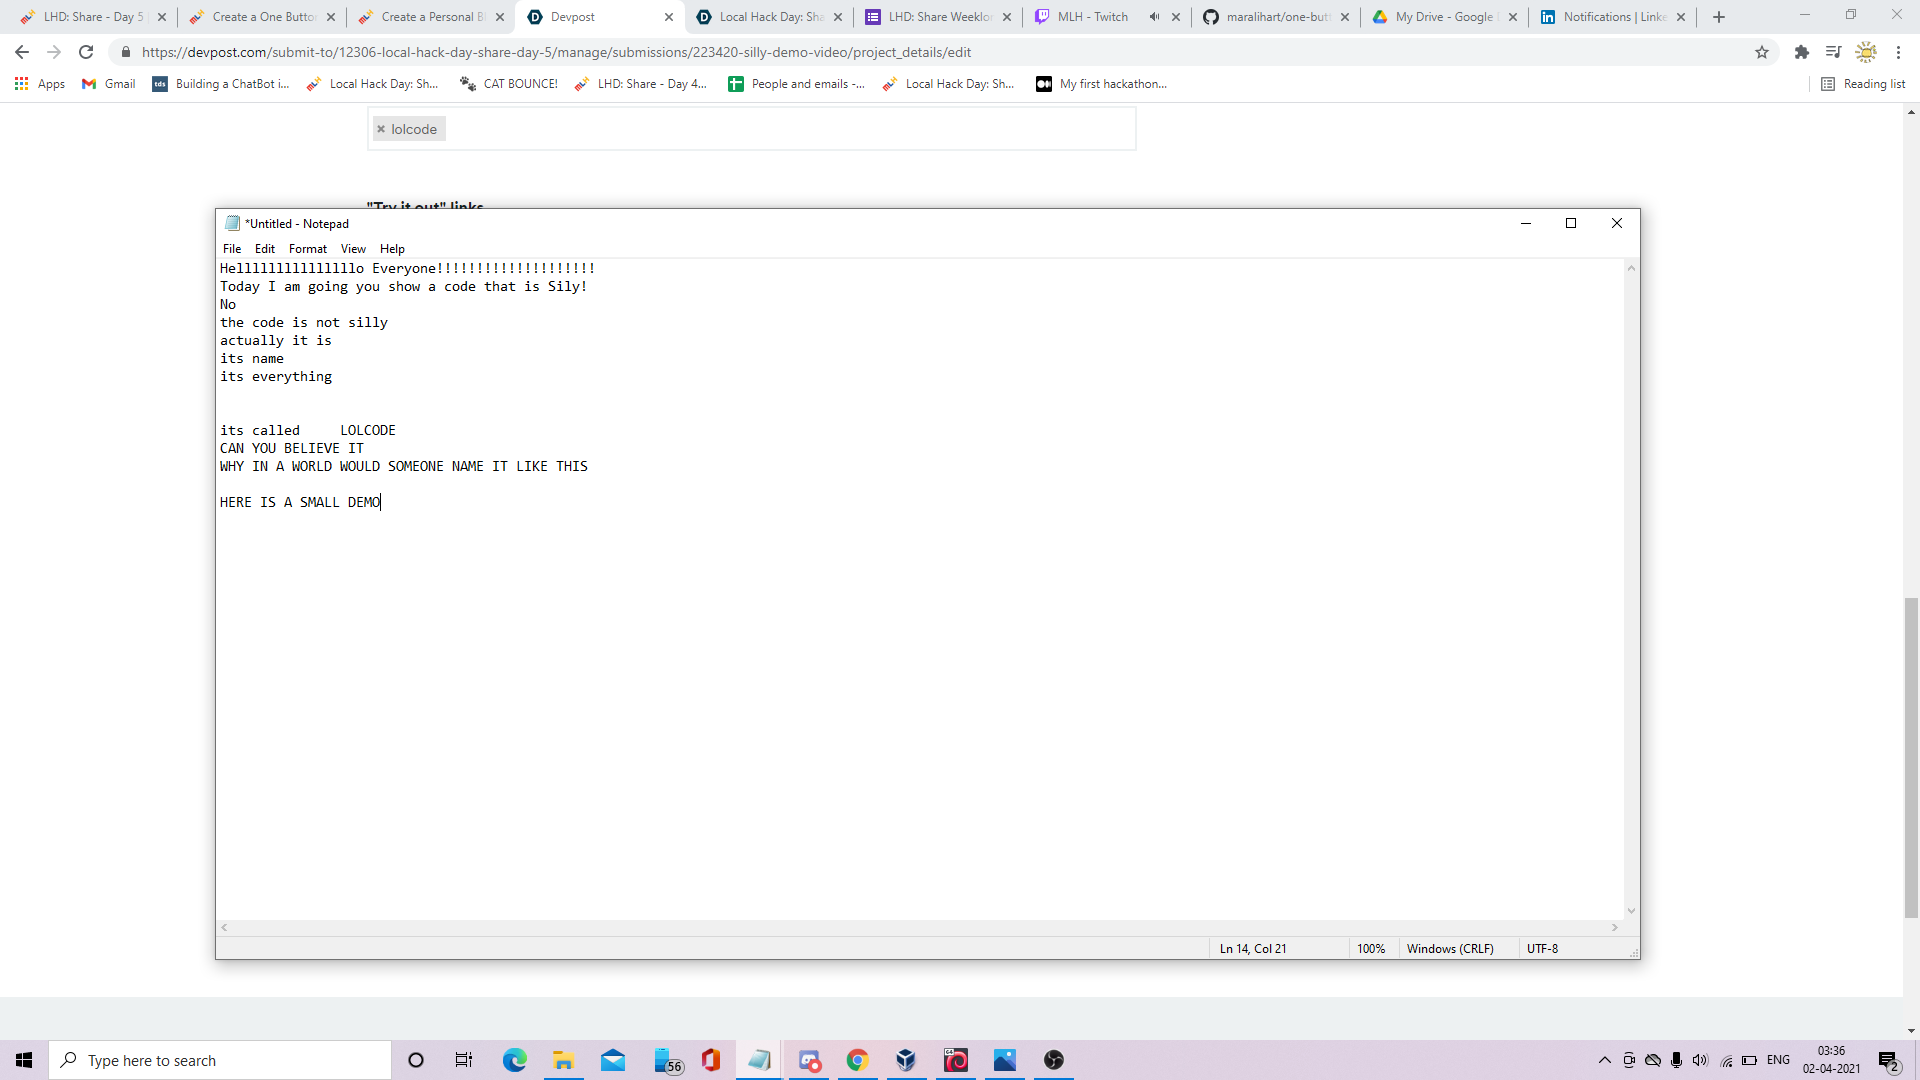Bookmark this page with star icon

click(x=1762, y=52)
